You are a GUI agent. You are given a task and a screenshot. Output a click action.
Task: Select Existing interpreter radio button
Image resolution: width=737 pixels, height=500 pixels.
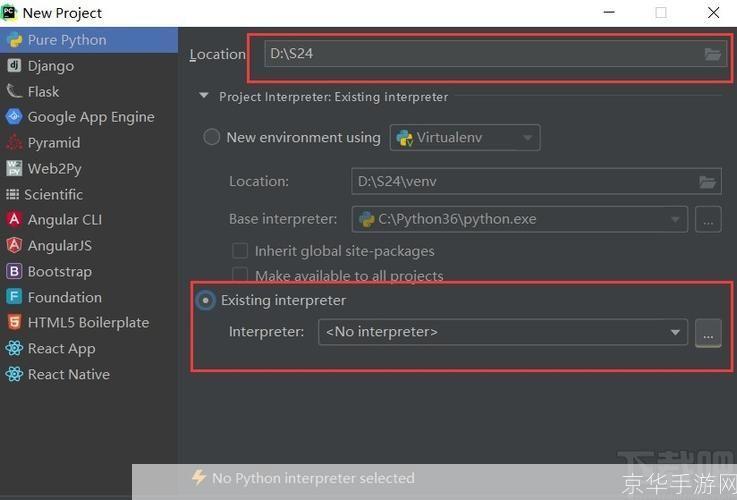coord(206,300)
